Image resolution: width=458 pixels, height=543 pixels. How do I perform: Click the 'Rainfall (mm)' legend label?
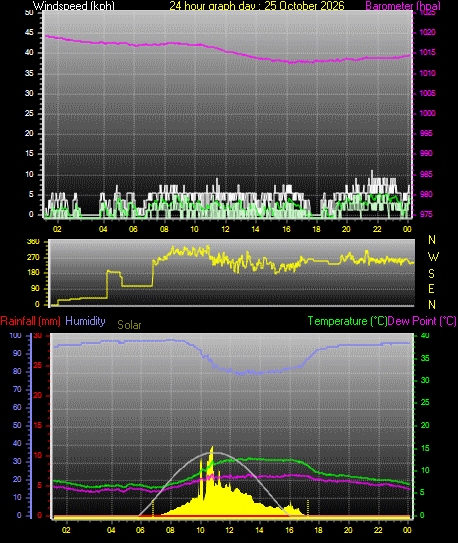[30, 321]
